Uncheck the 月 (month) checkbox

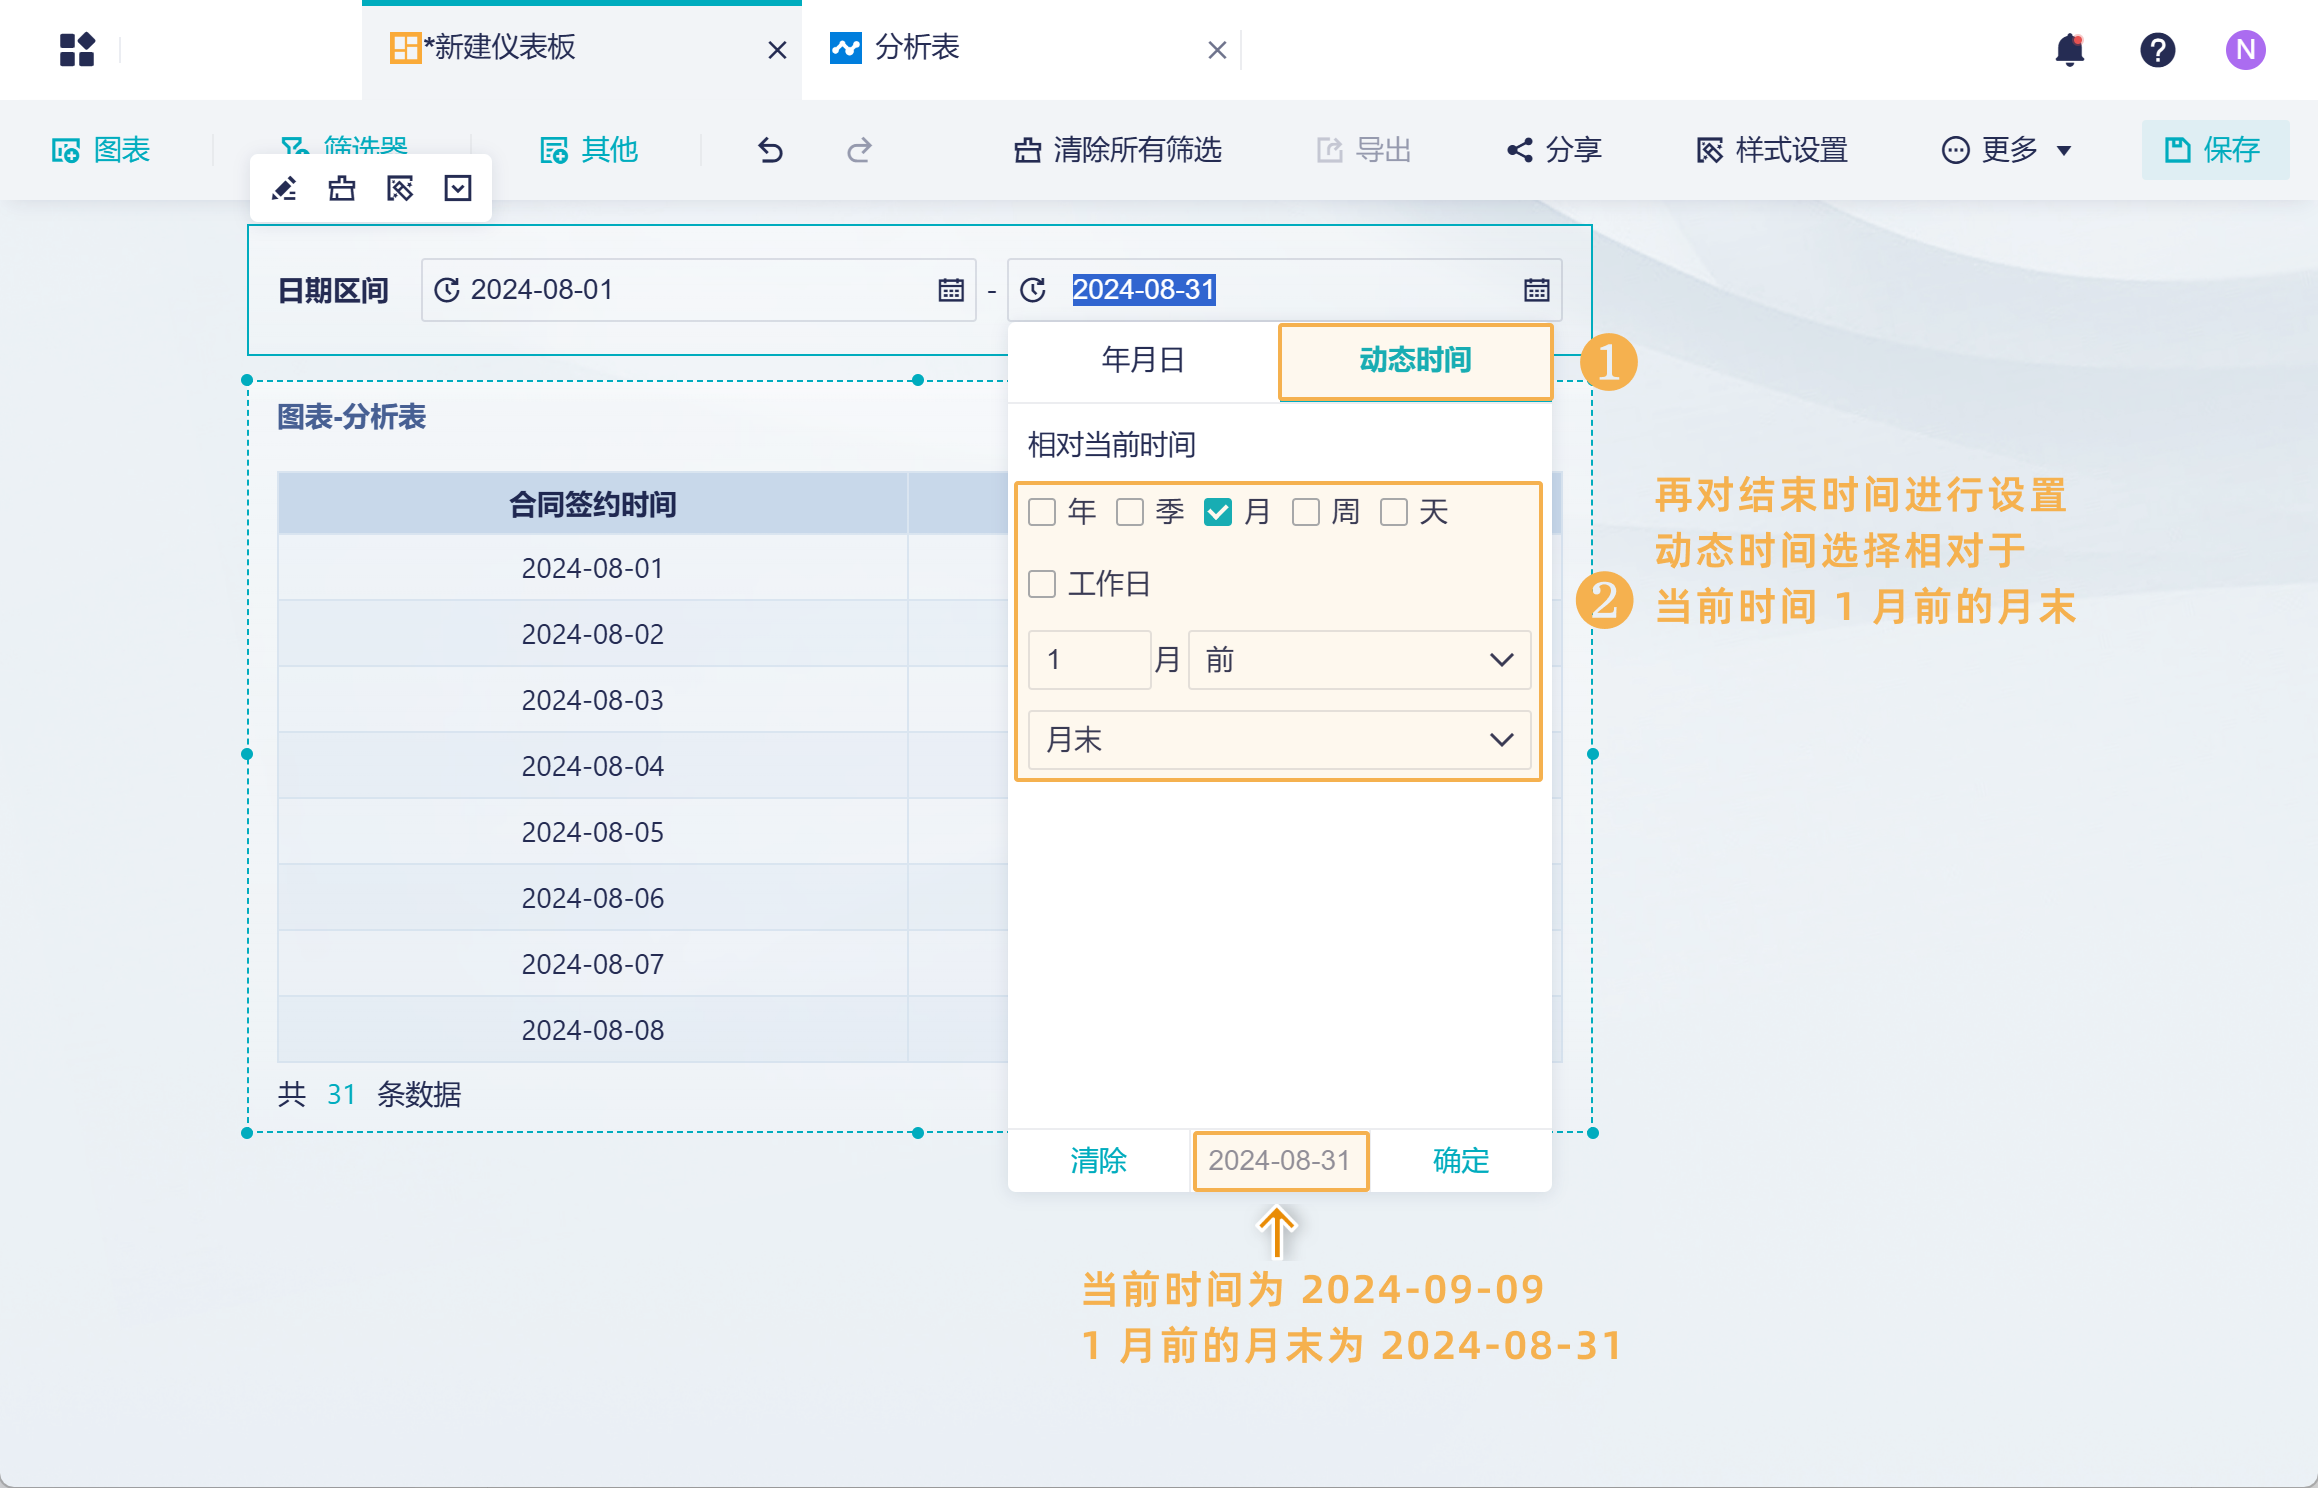[x=1217, y=512]
